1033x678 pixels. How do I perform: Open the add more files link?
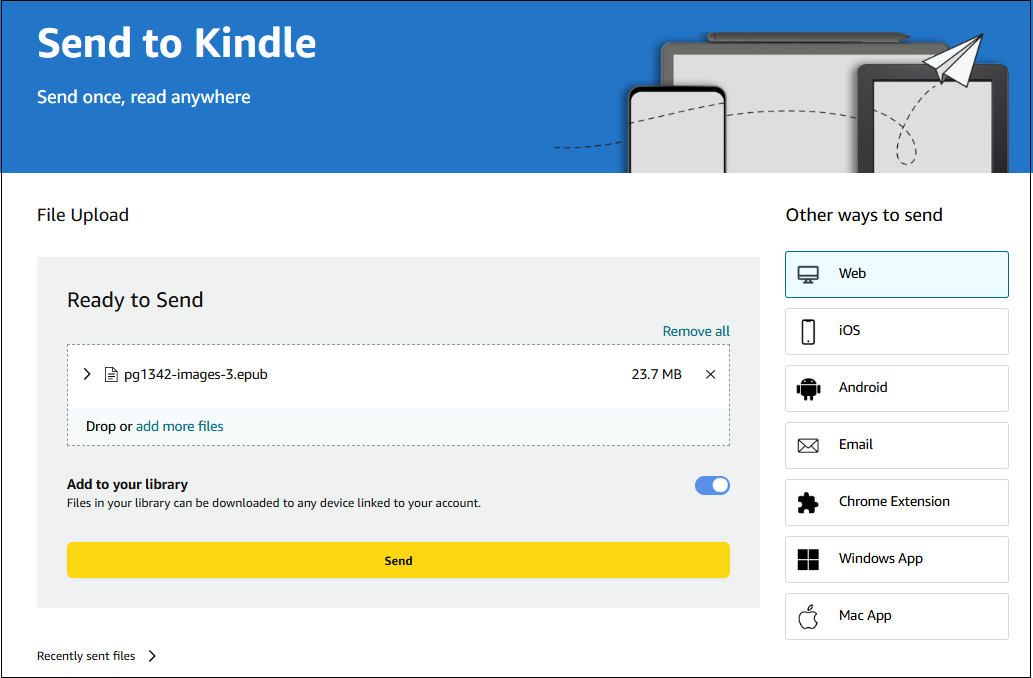click(179, 426)
